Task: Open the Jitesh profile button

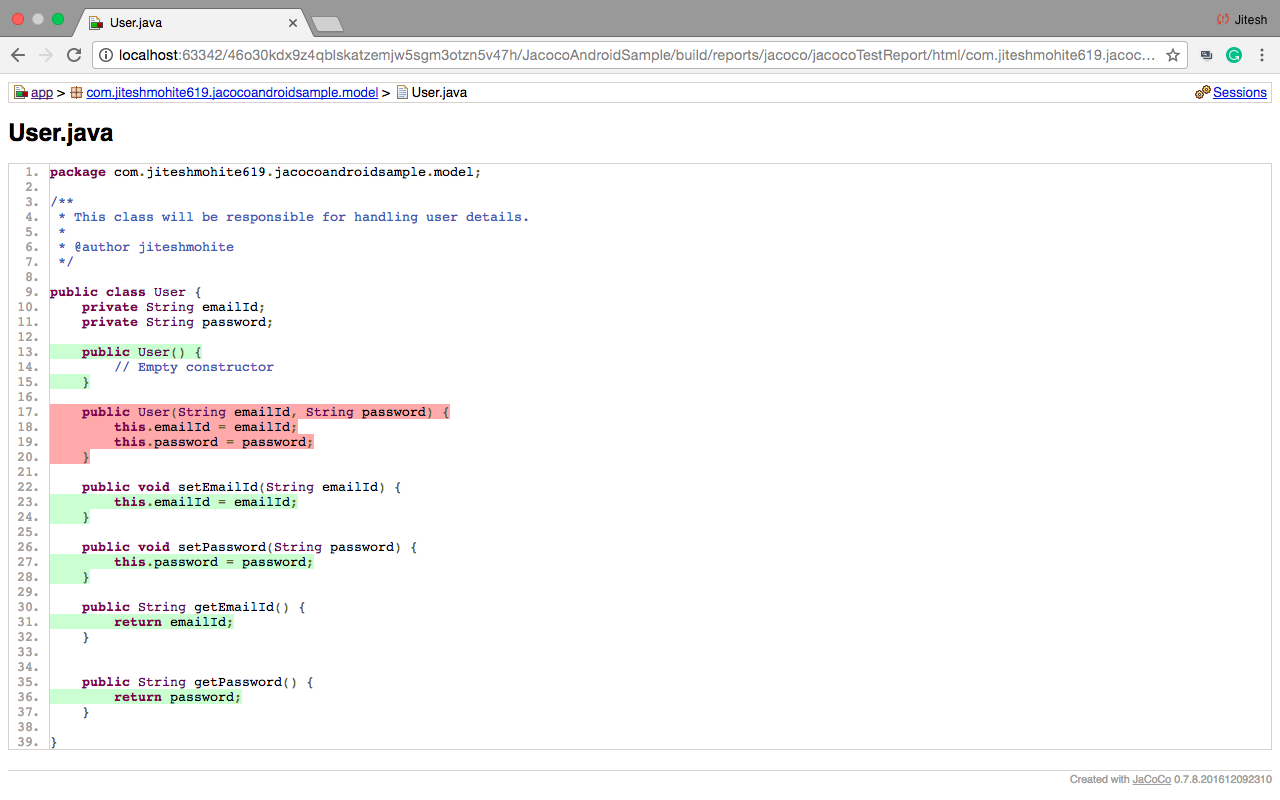Action: 1241,19
